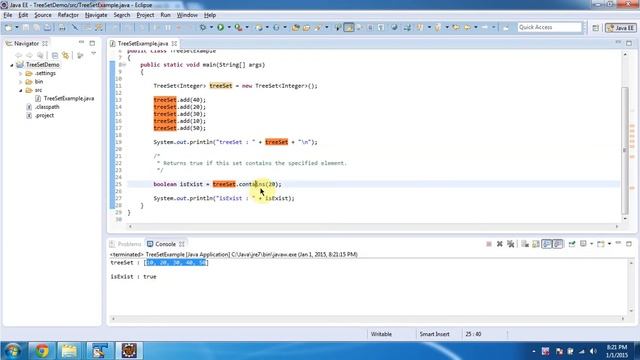The width and height of the screenshot is (640, 360).
Task: Click the Back navigation arrow in main toolbar
Action: 467,27
